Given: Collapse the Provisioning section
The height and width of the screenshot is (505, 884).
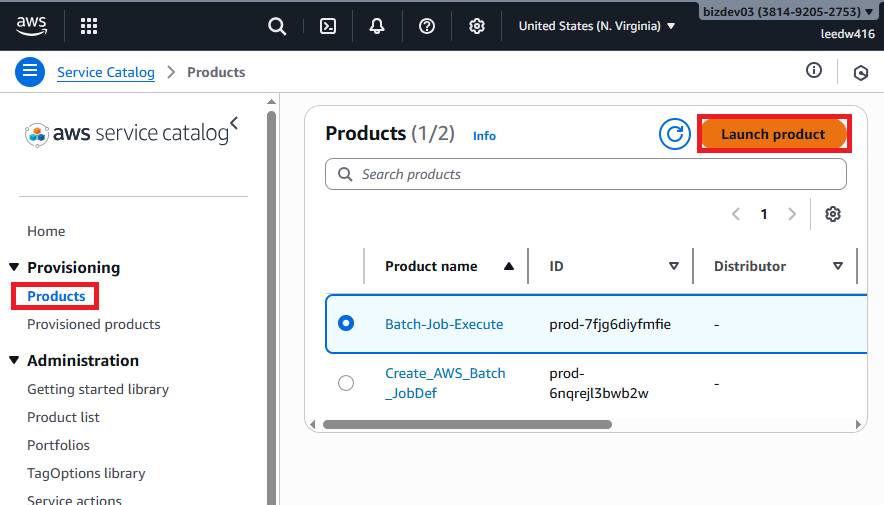Looking at the screenshot, I should point(14,268).
